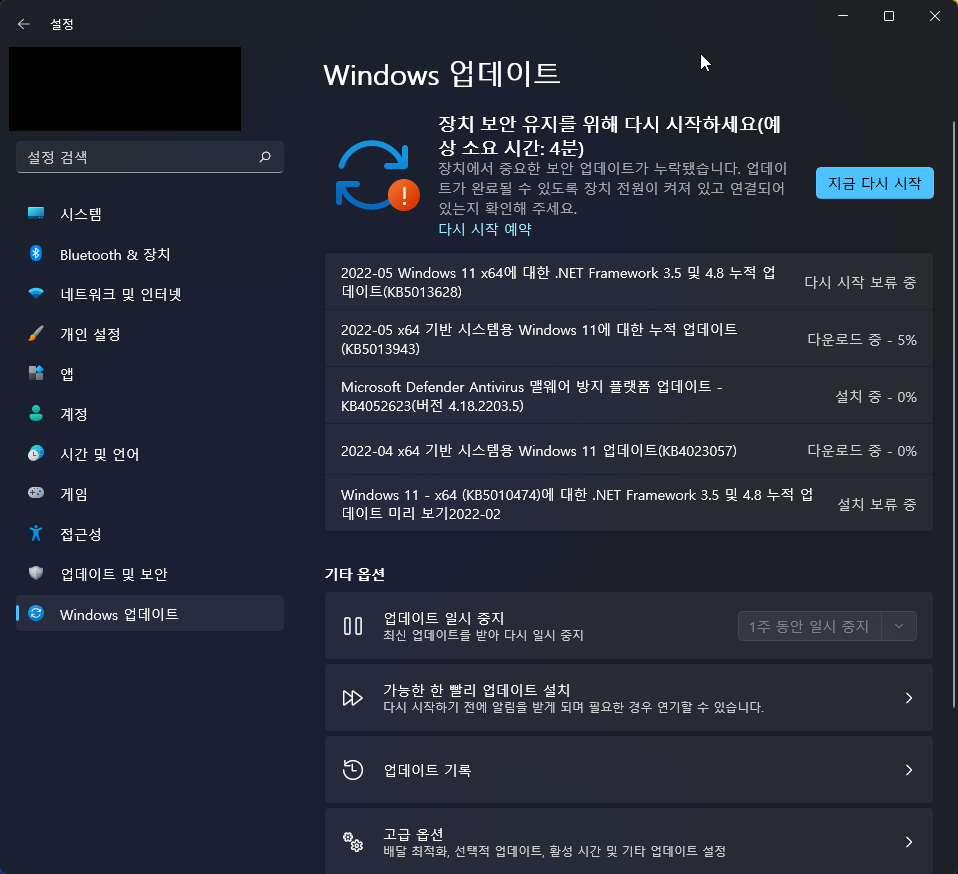Viewport: 958px width, 874px height.
Task: Open 게임 settings category label
Action: tap(73, 494)
